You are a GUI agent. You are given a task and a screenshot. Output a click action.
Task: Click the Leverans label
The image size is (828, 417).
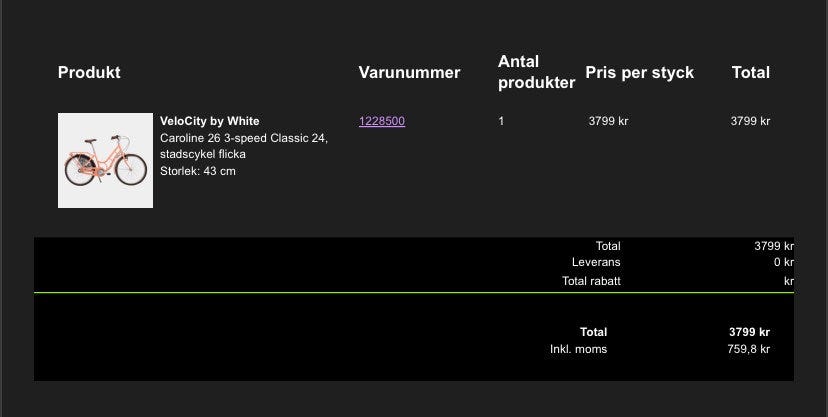pyautogui.click(x=596, y=263)
